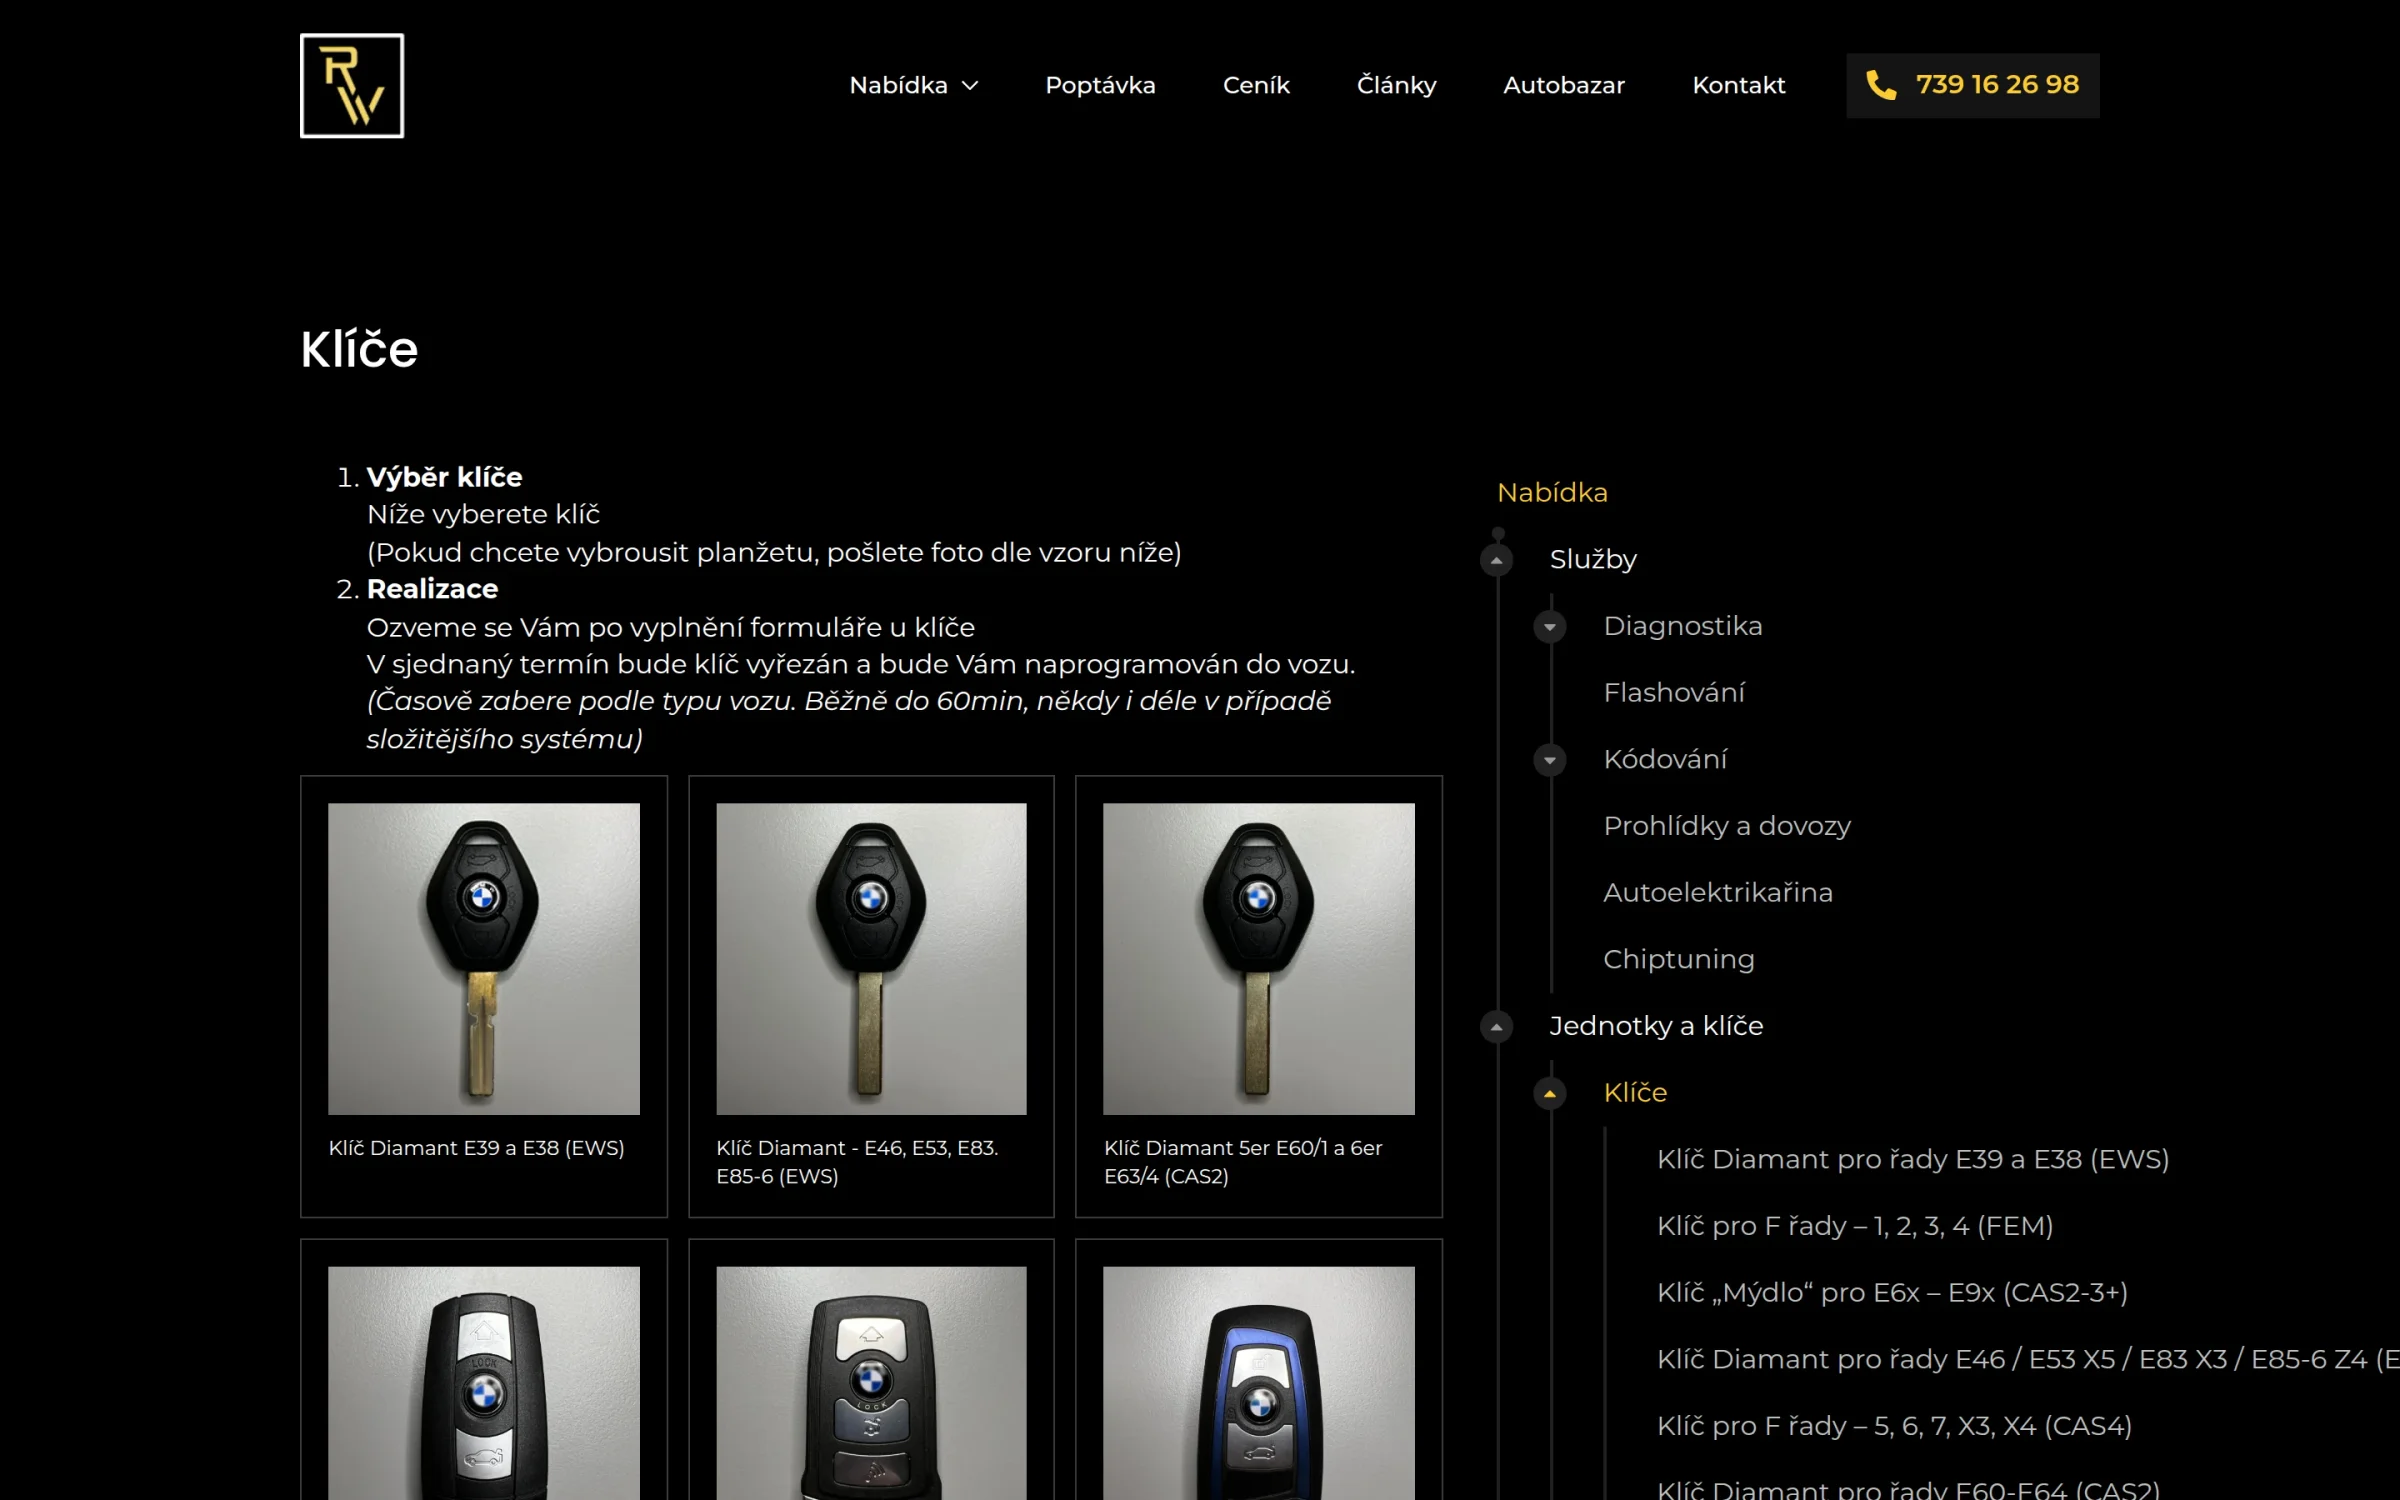
Task: Open Flashování in the sidebar
Action: tap(1674, 693)
